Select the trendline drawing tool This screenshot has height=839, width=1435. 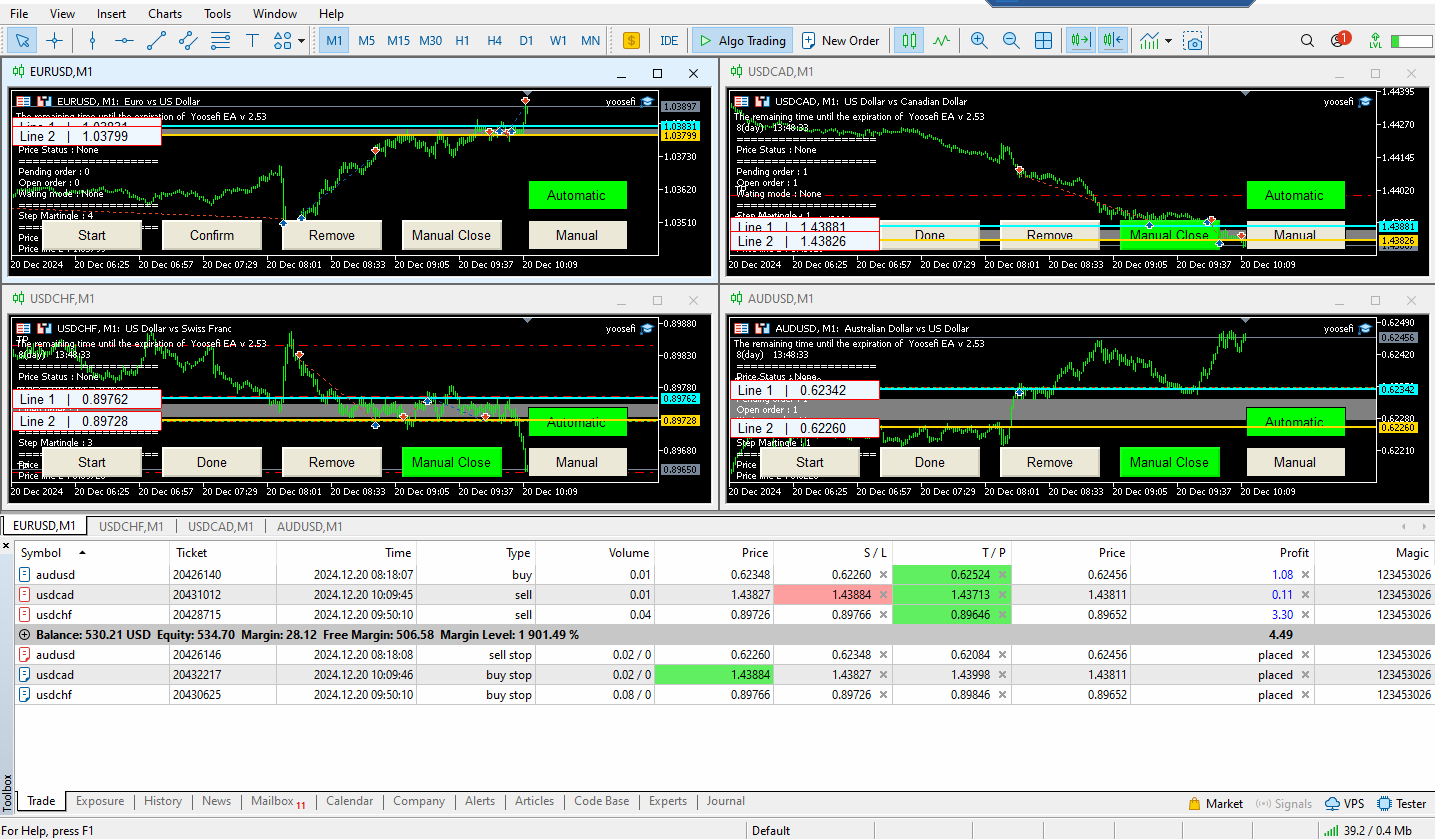click(156, 41)
